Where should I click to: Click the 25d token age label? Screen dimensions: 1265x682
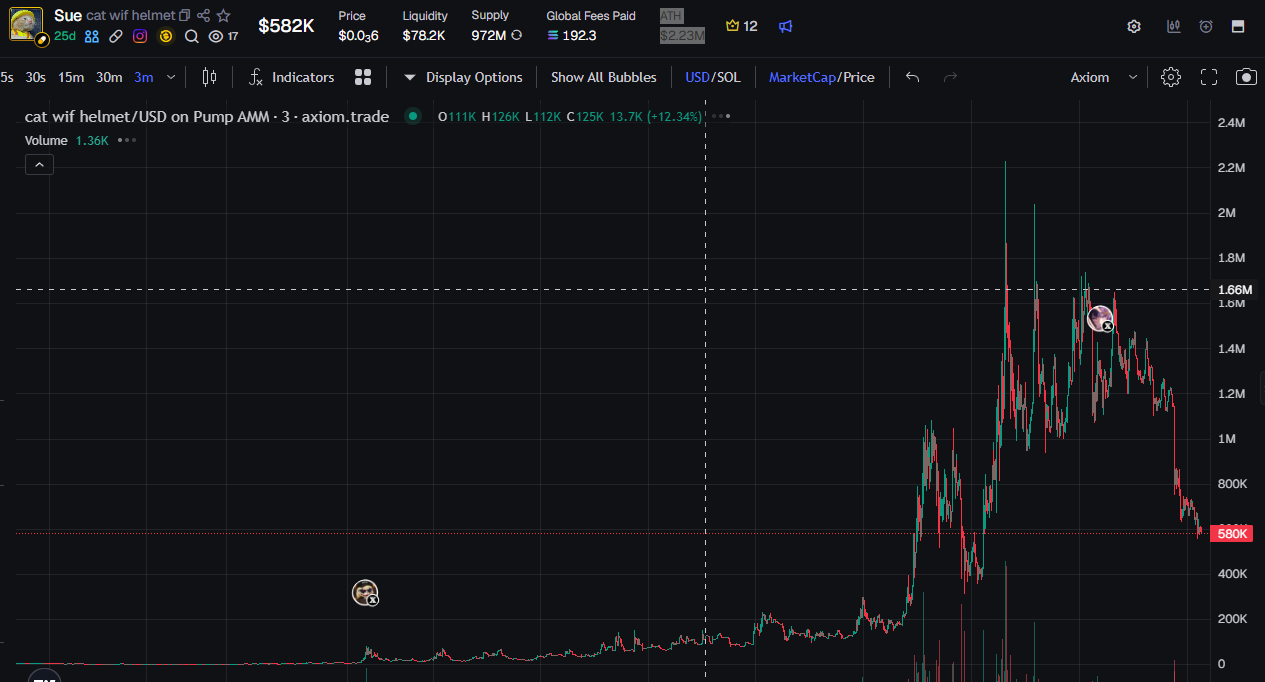65,36
